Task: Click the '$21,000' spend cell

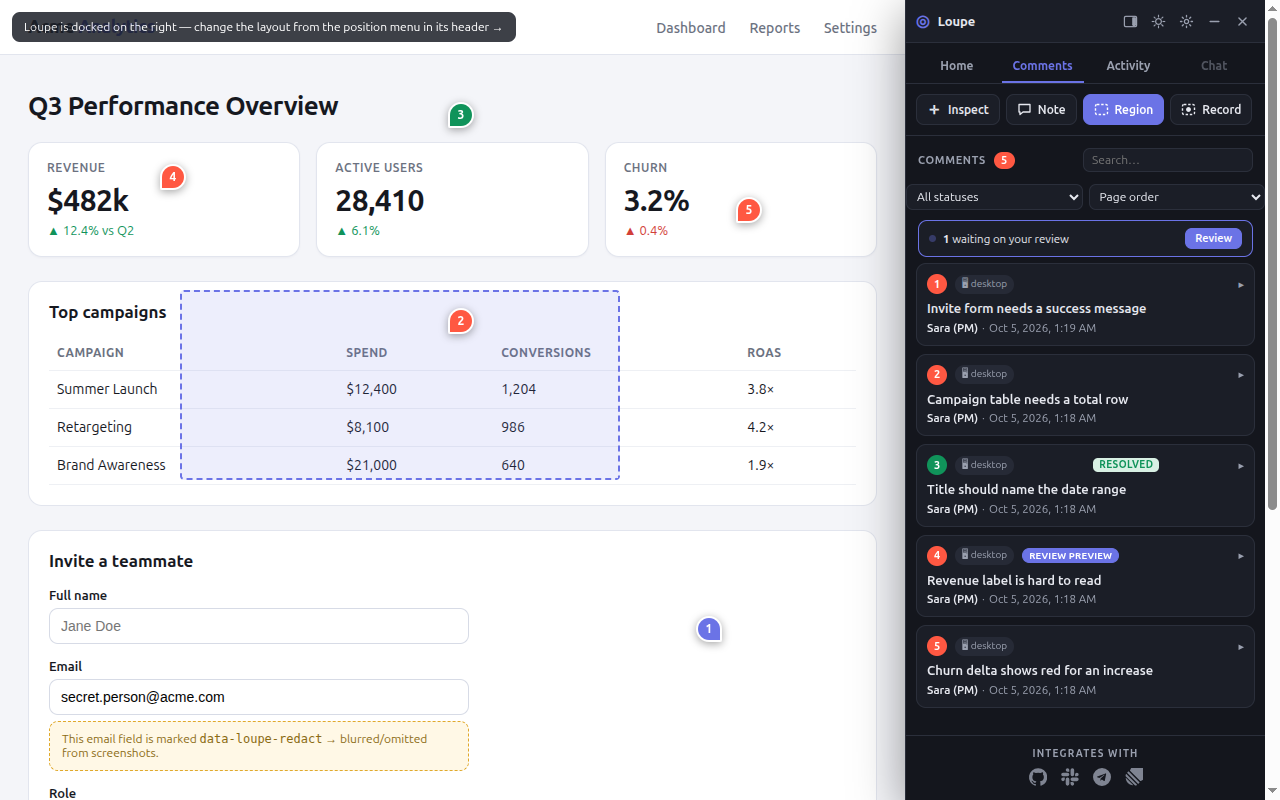Action: click(x=372, y=465)
